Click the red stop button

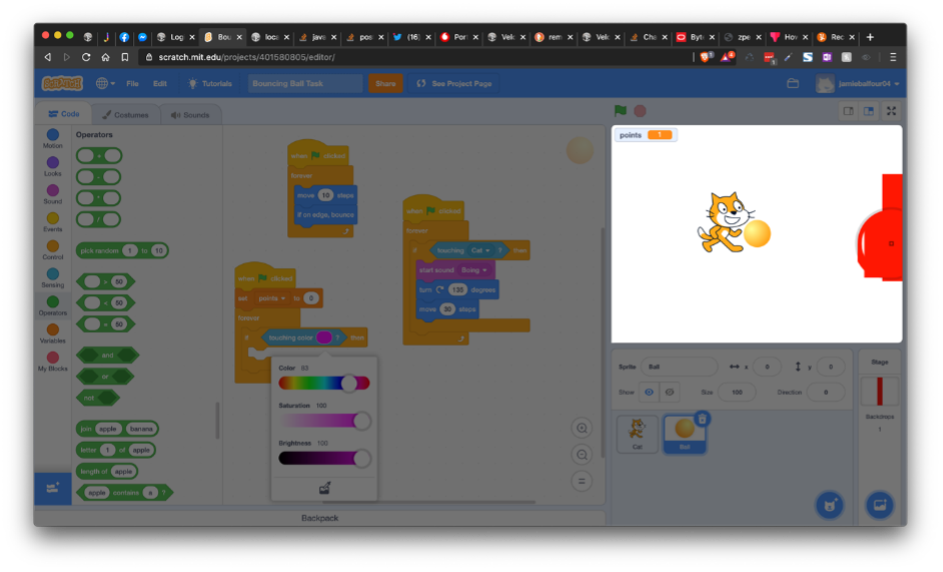click(x=640, y=111)
